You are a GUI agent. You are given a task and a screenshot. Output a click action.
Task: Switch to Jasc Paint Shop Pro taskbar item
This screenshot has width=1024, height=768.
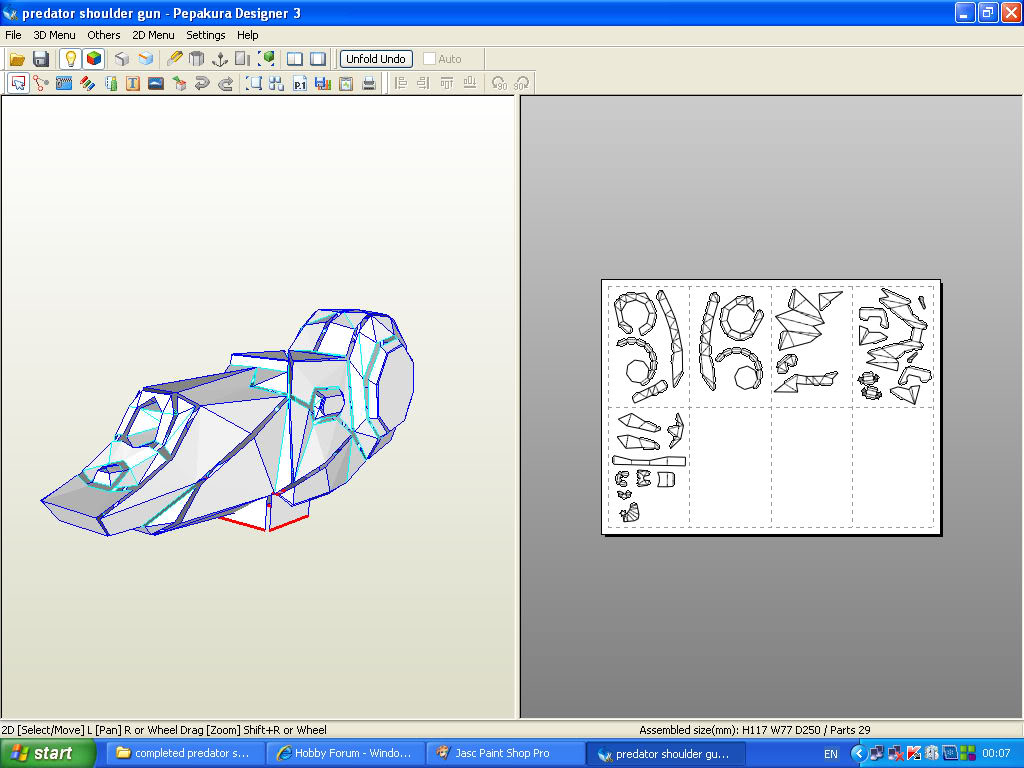click(505, 754)
